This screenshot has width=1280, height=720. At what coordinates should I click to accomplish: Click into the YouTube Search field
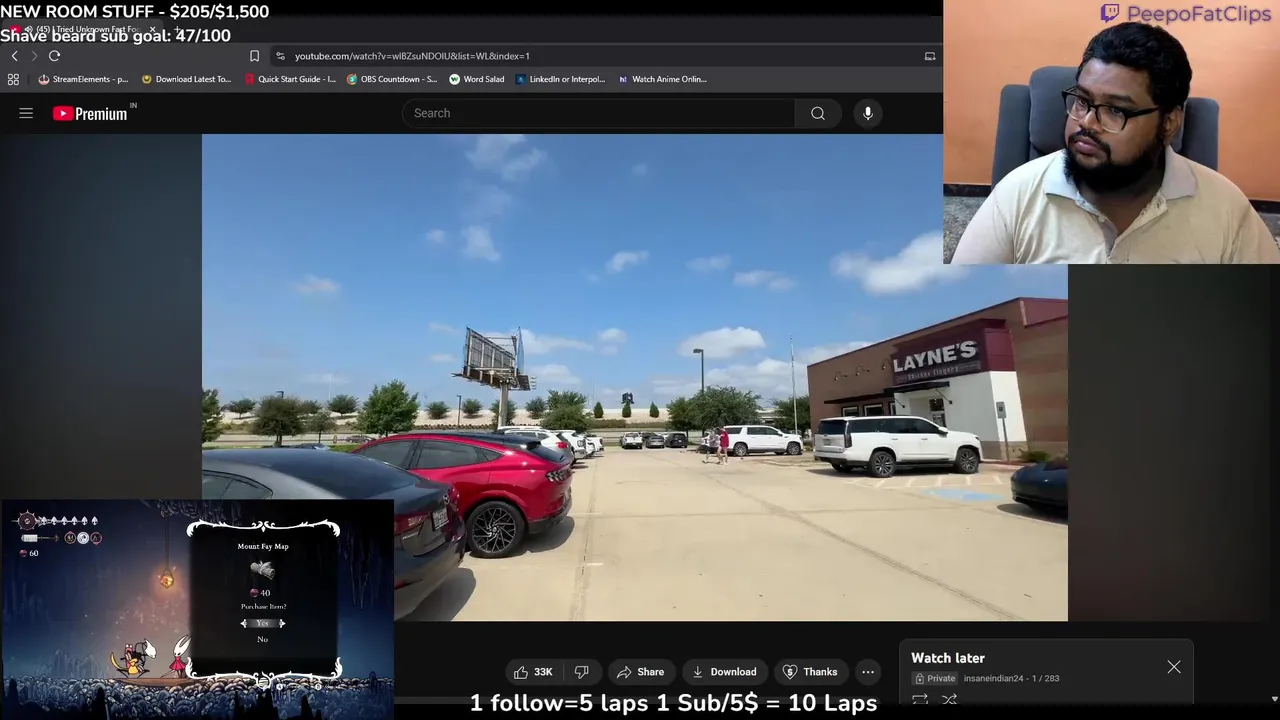[x=598, y=113]
